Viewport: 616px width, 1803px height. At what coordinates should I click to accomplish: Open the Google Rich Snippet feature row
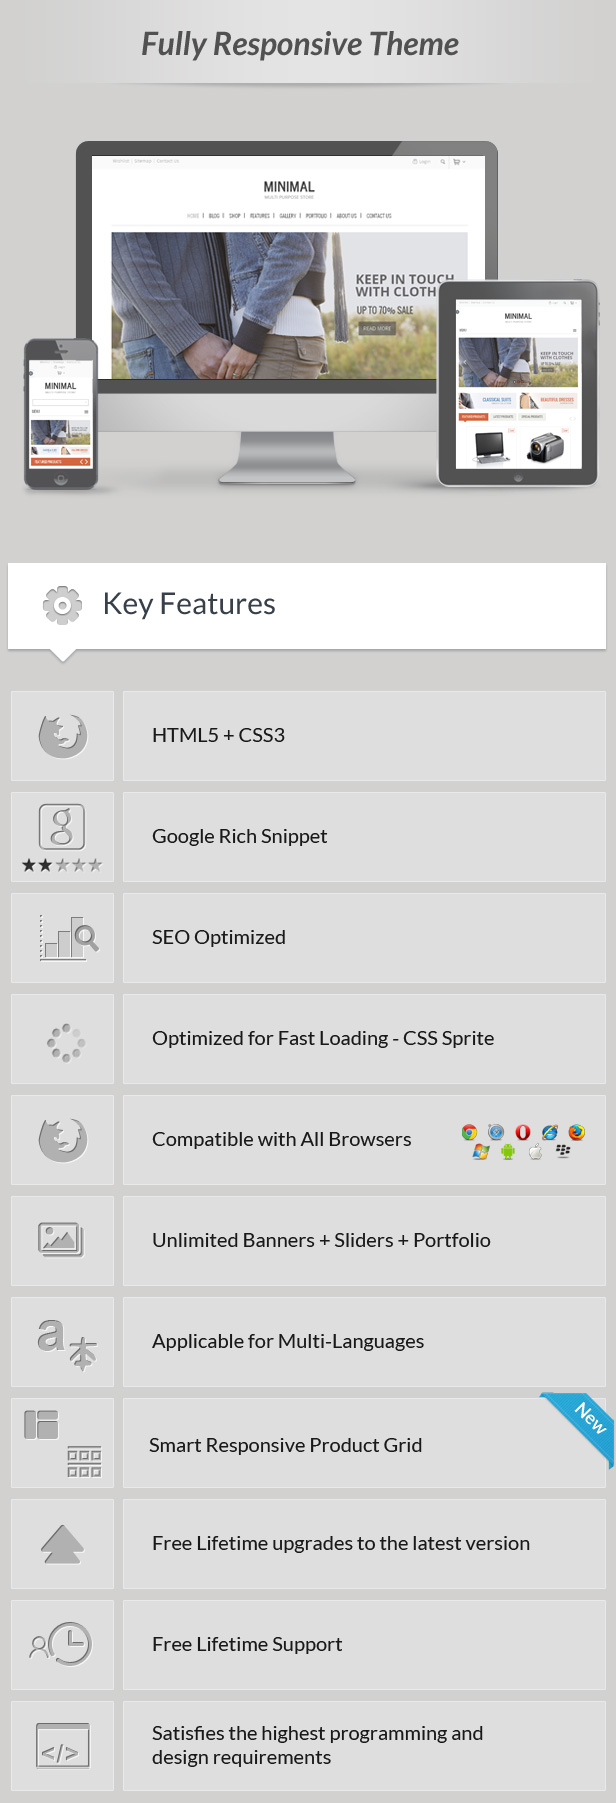[364, 837]
